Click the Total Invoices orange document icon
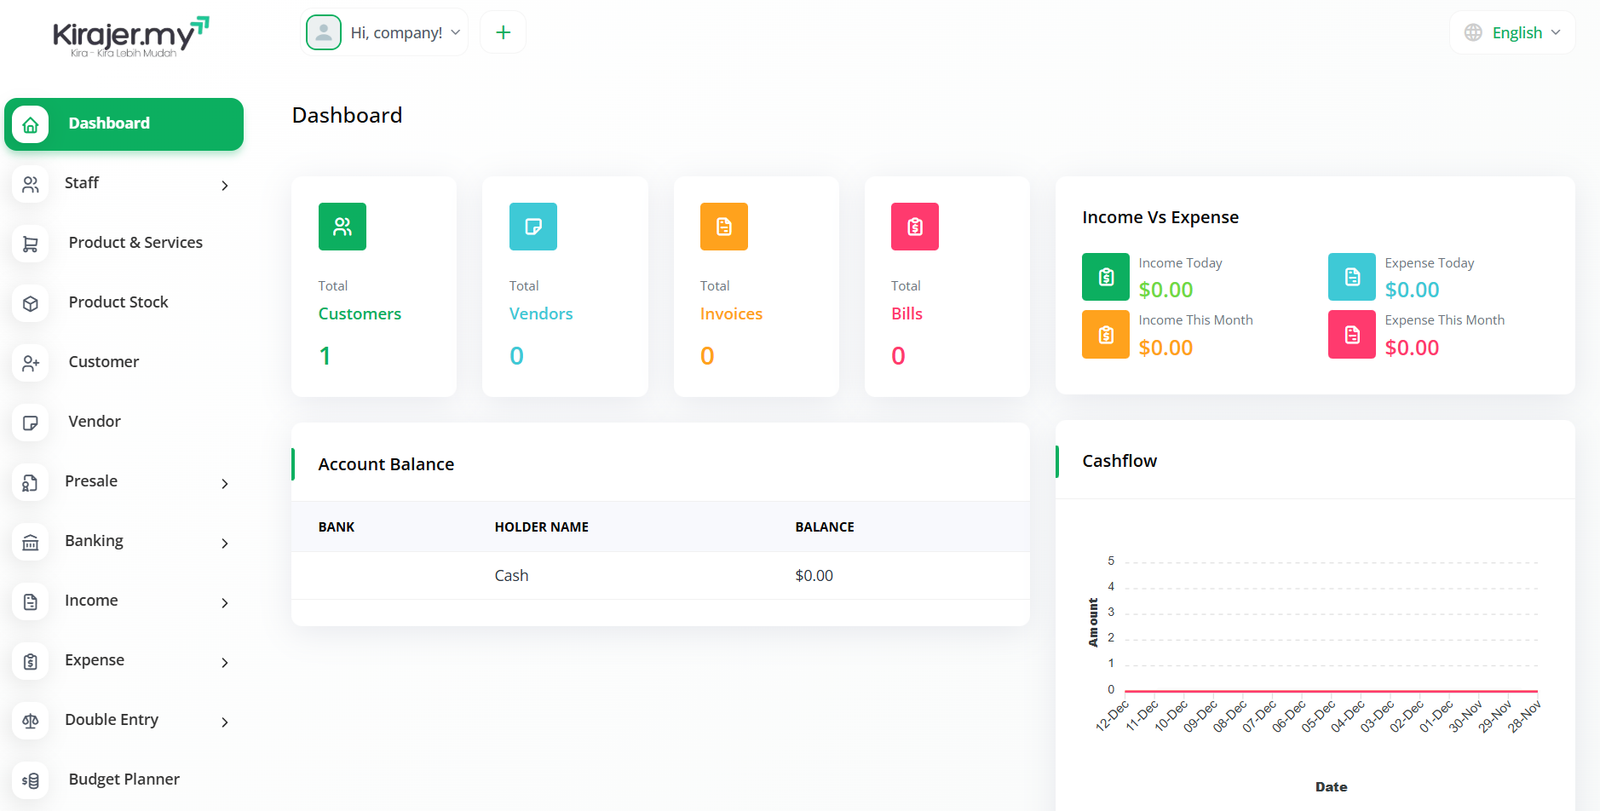 (724, 227)
